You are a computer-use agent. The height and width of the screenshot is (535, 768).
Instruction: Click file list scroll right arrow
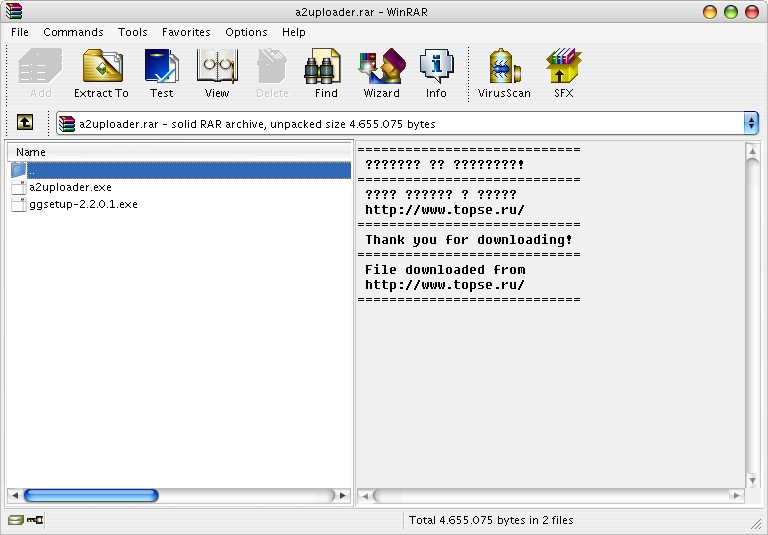click(343, 495)
